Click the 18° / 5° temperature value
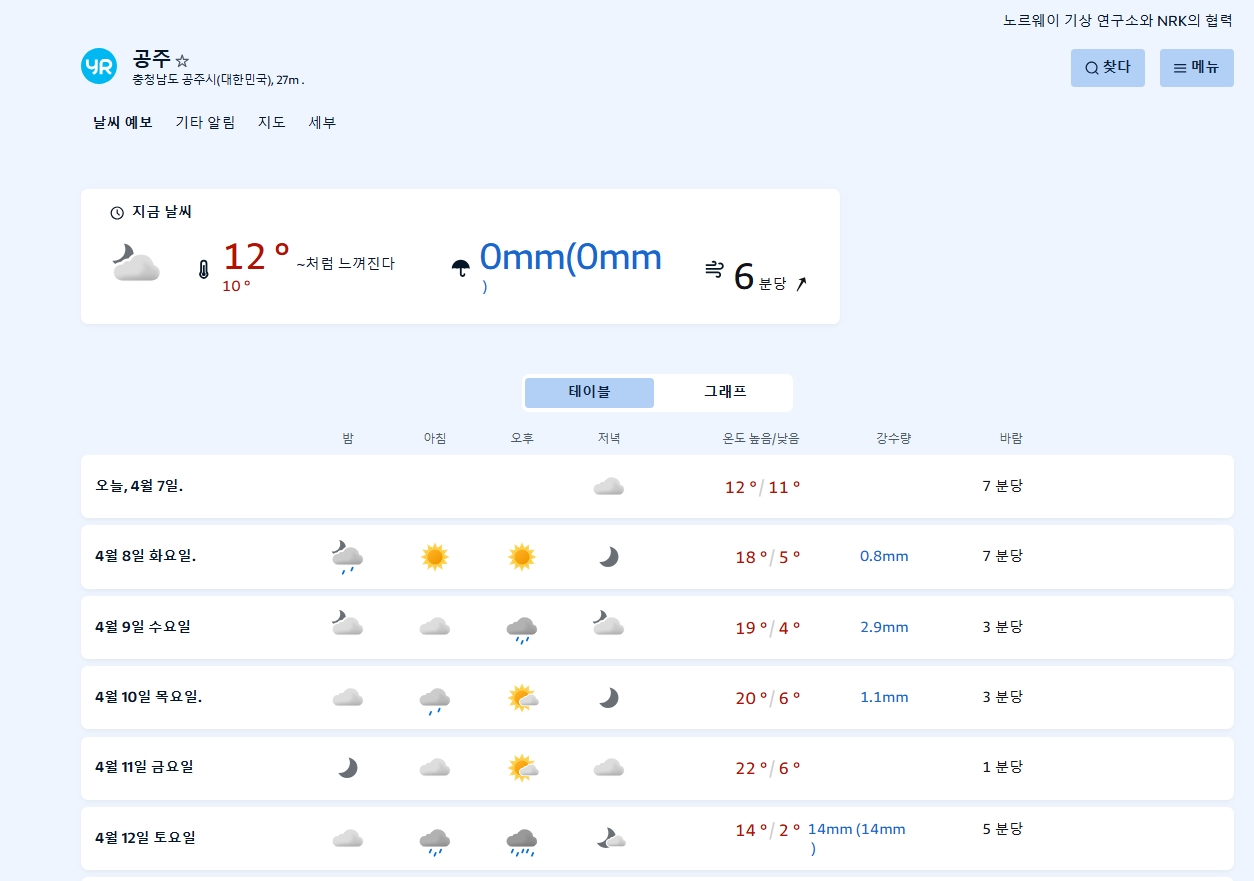This screenshot has width=1254, height=881. tap(767, 557)
